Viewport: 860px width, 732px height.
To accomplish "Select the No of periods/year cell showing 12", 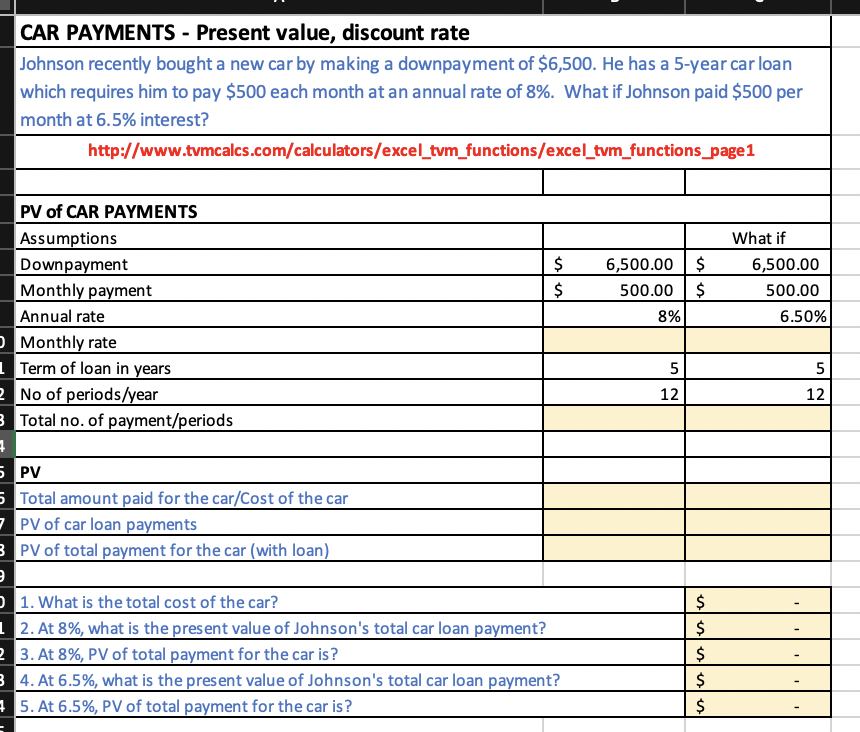I will coord(613,393).
